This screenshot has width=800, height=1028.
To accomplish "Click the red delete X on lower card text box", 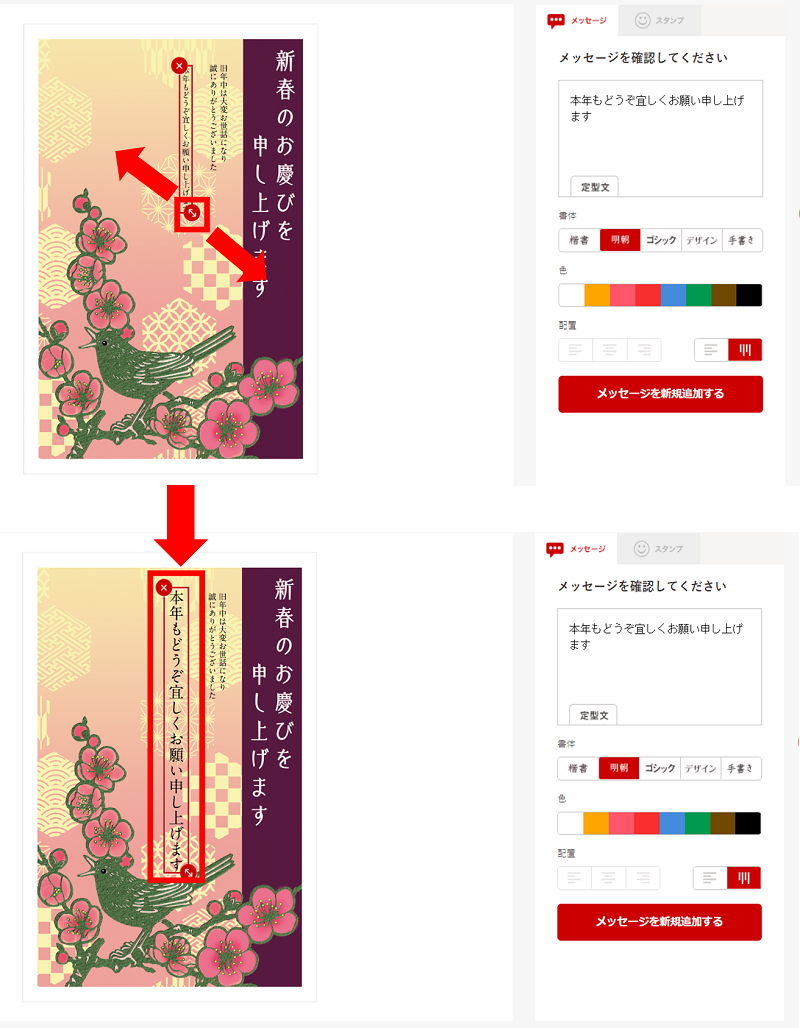I will click(x=164, y=587).
